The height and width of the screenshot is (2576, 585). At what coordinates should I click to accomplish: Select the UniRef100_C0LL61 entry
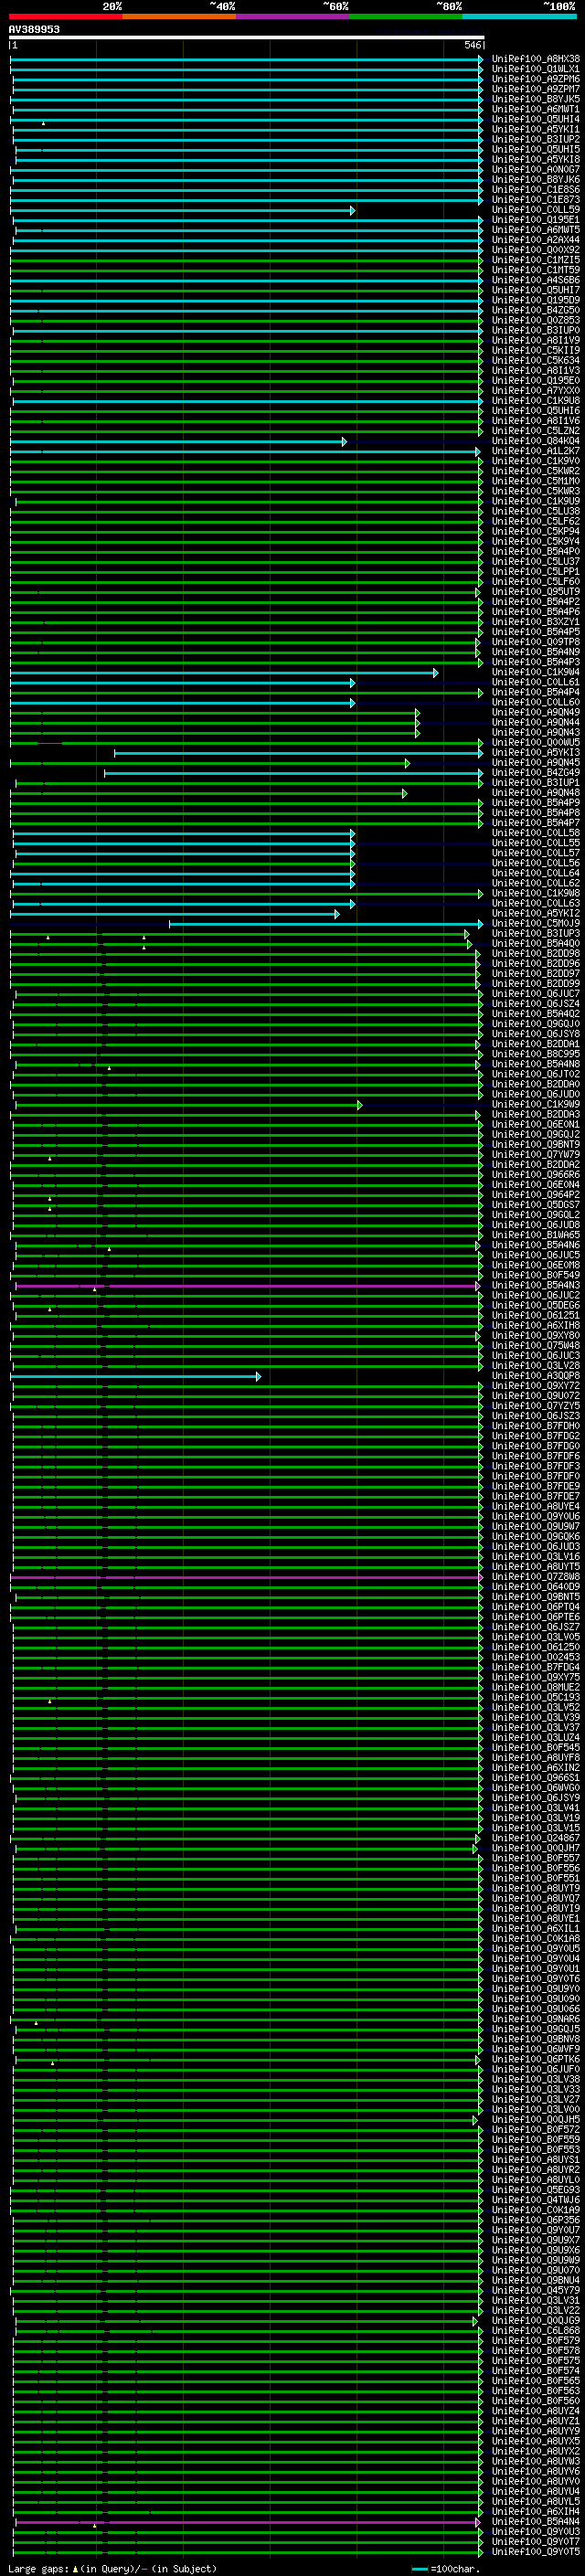click(535, 682)
